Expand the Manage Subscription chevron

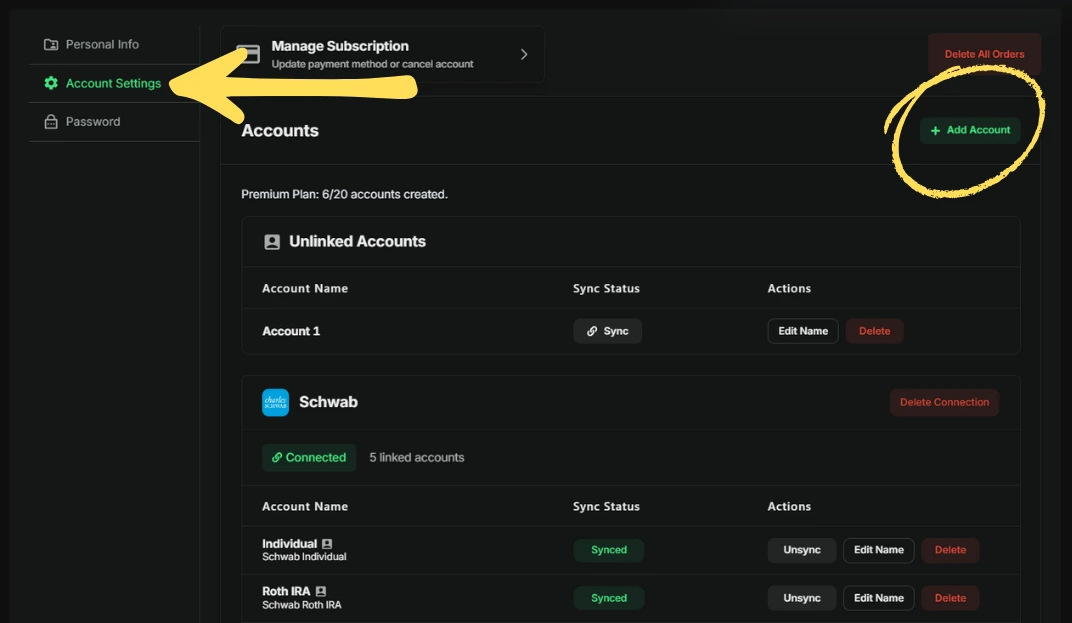tap(523, 54)
